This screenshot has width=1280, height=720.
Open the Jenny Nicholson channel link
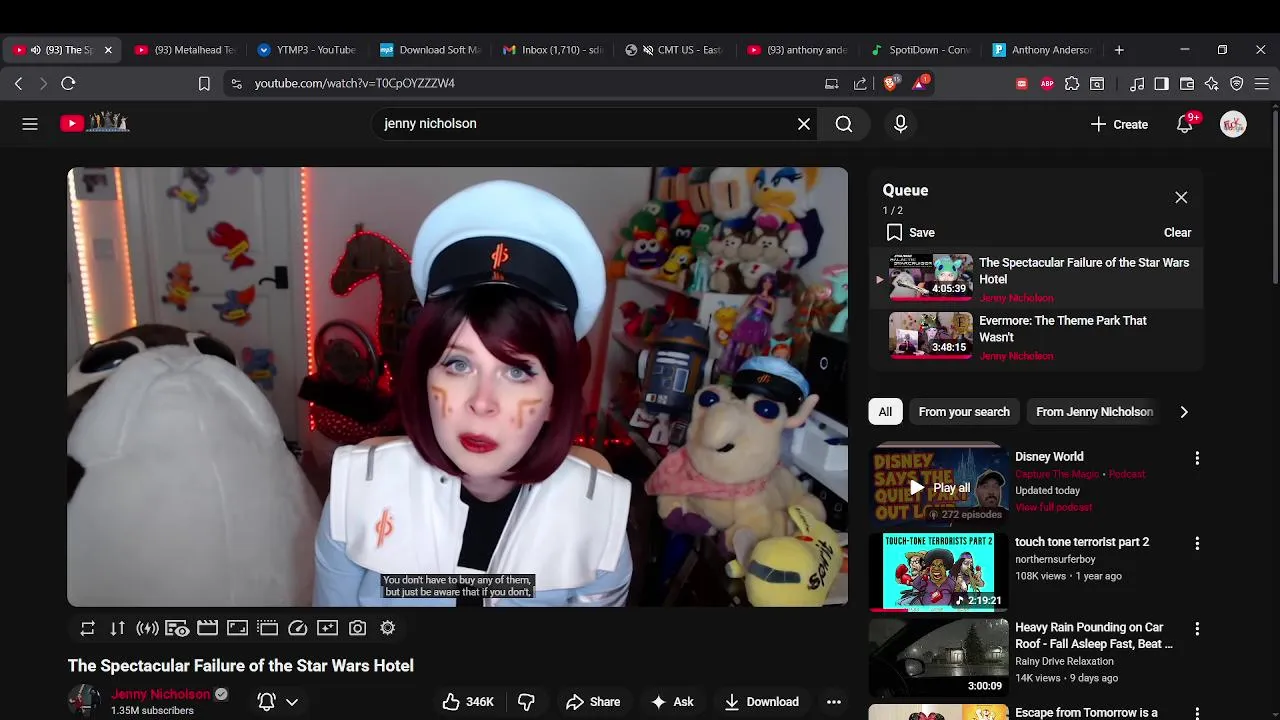160,694
